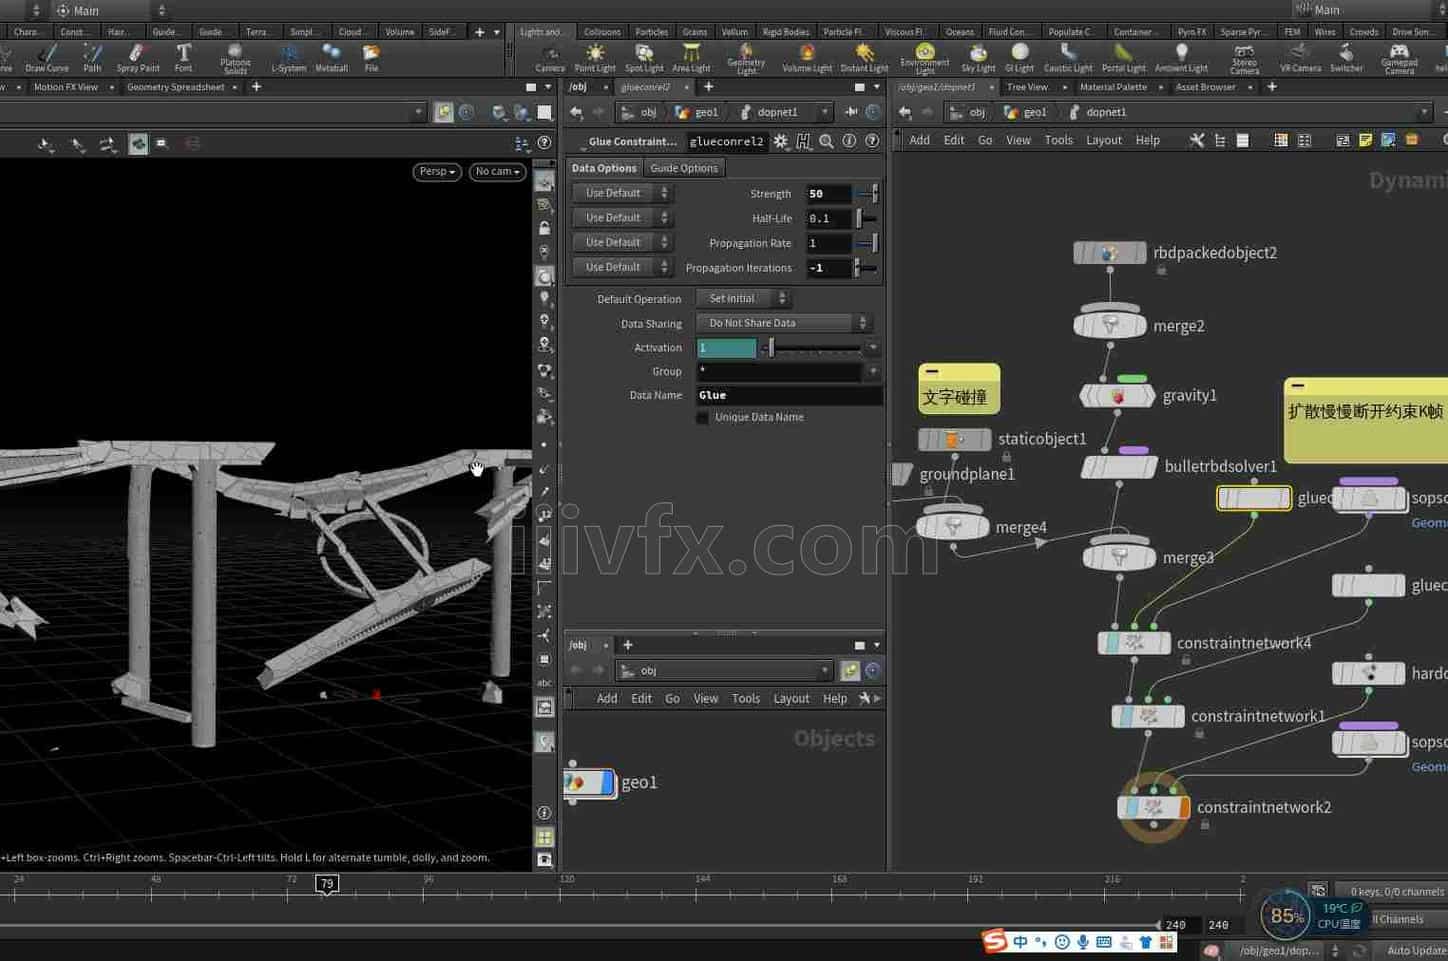Select the Draw Curve shelf tool
Image resolution: width=1448 pixels, height=961 pixels.
click(47, 58)
